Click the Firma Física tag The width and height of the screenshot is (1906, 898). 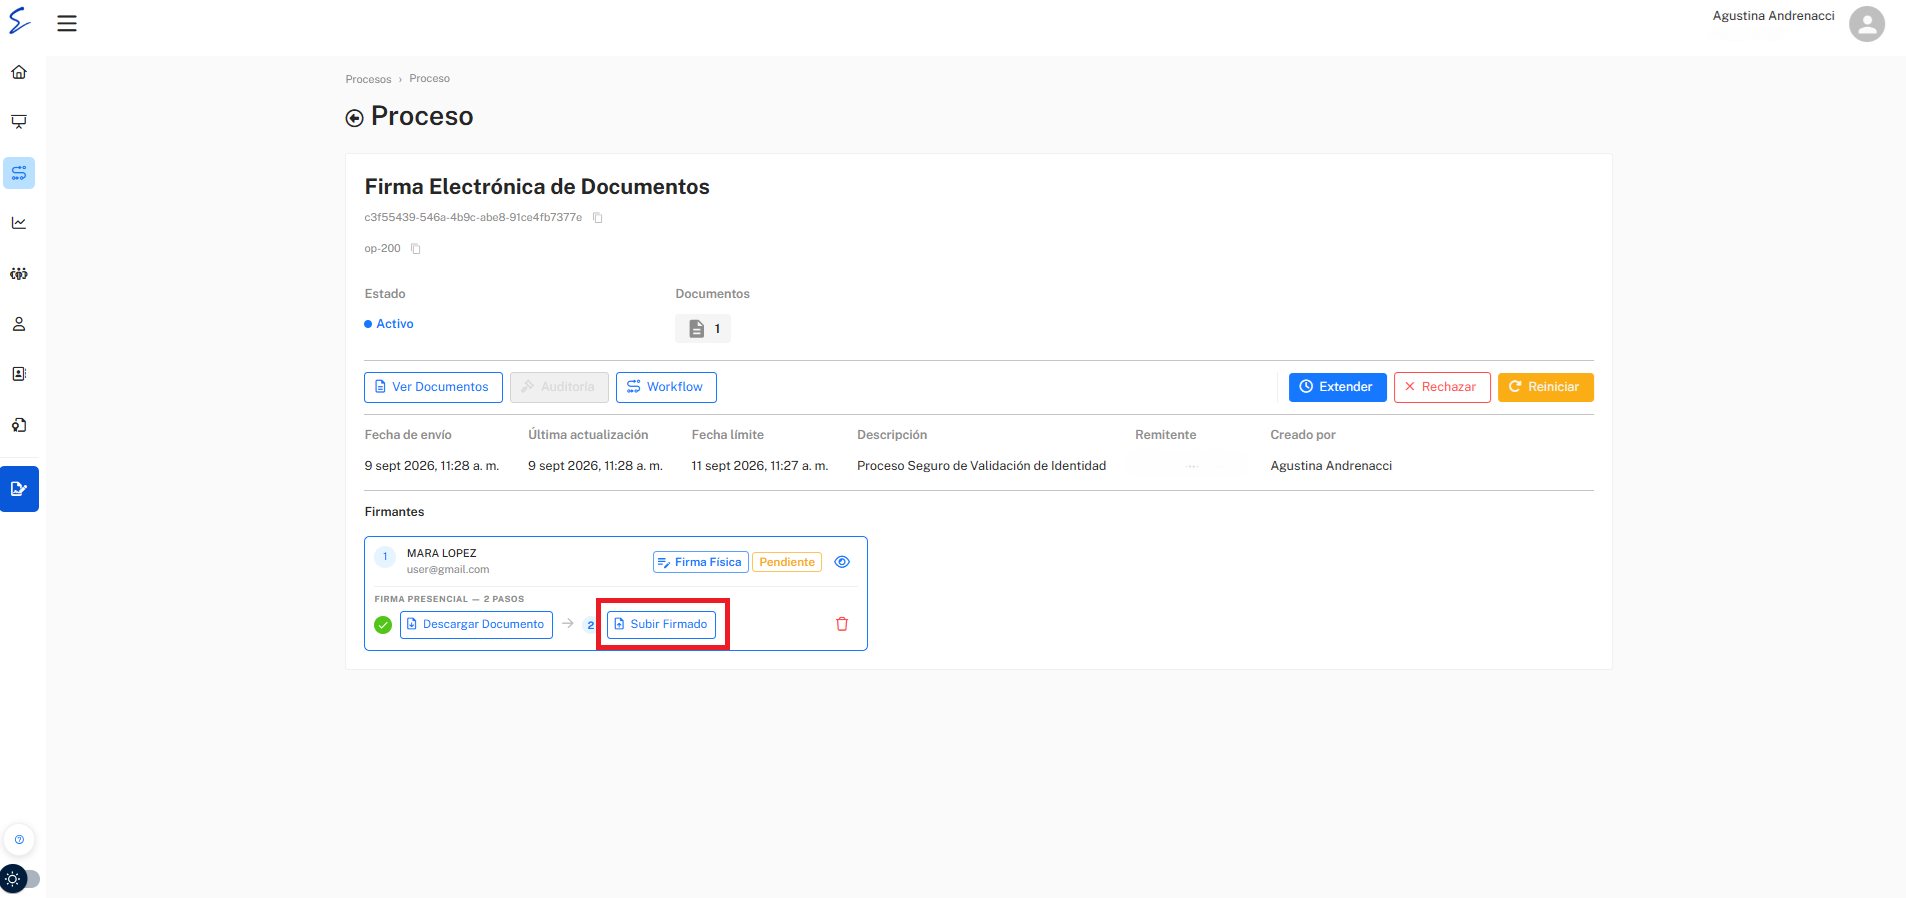(700, 562)
